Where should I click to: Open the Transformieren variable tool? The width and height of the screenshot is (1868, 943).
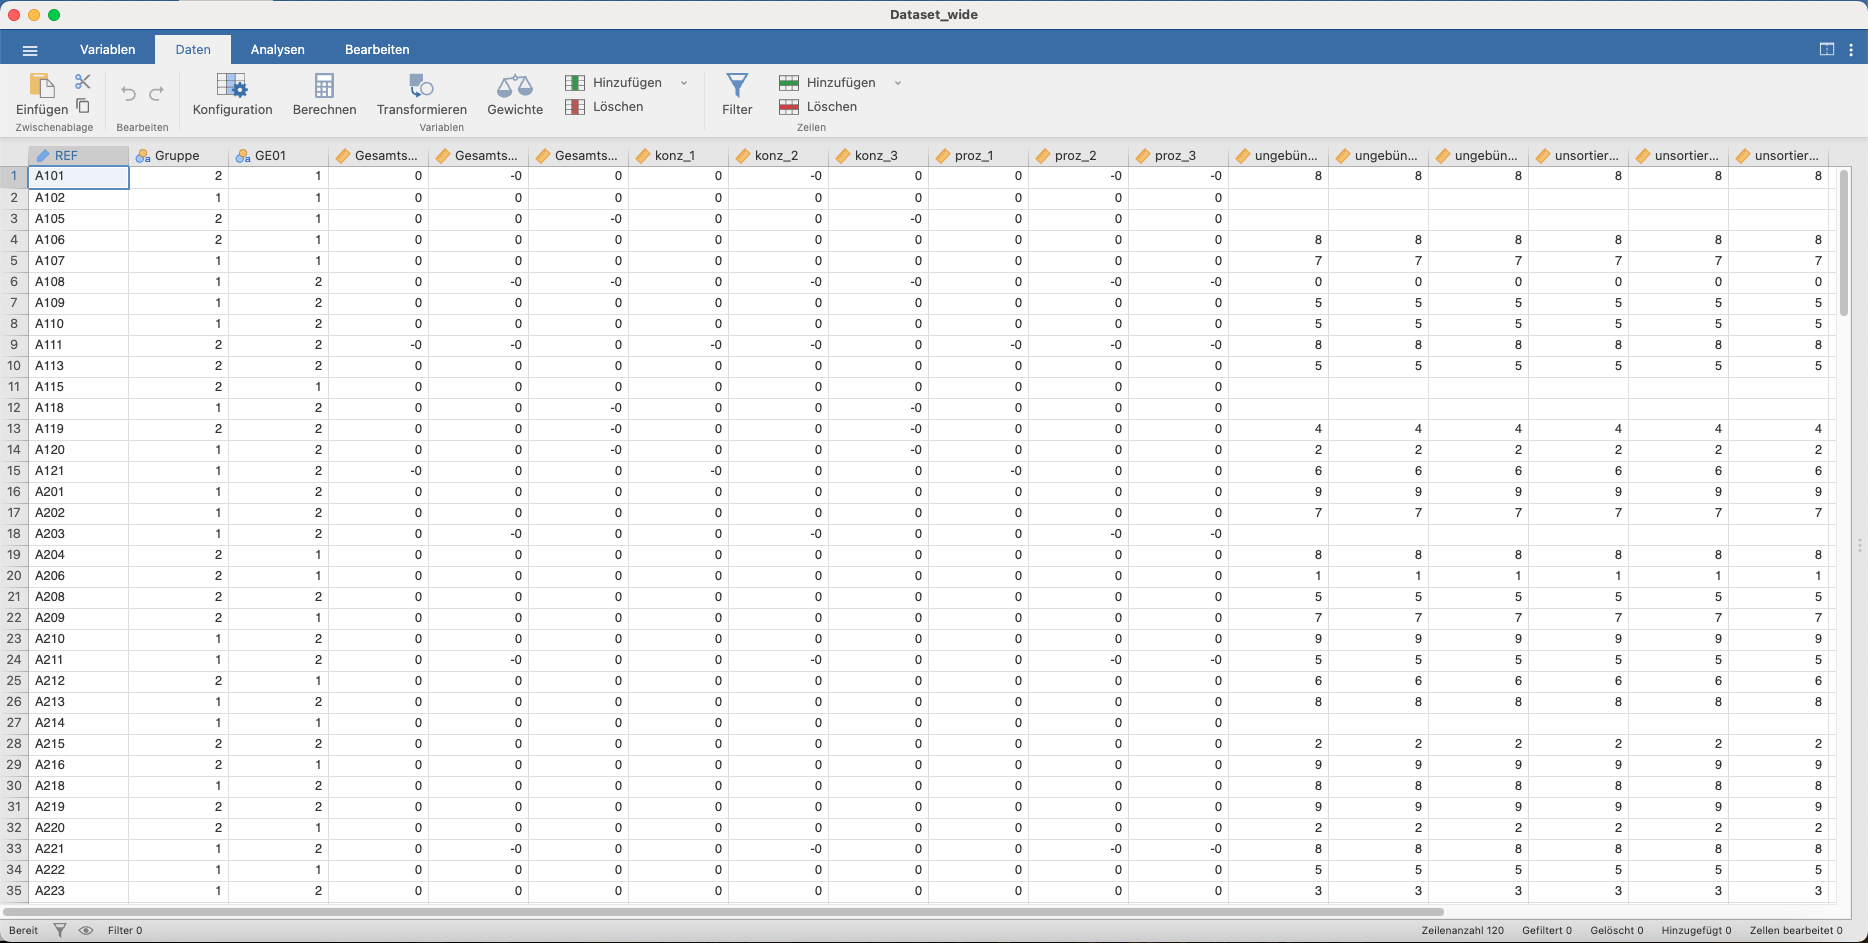pos(421,94)
